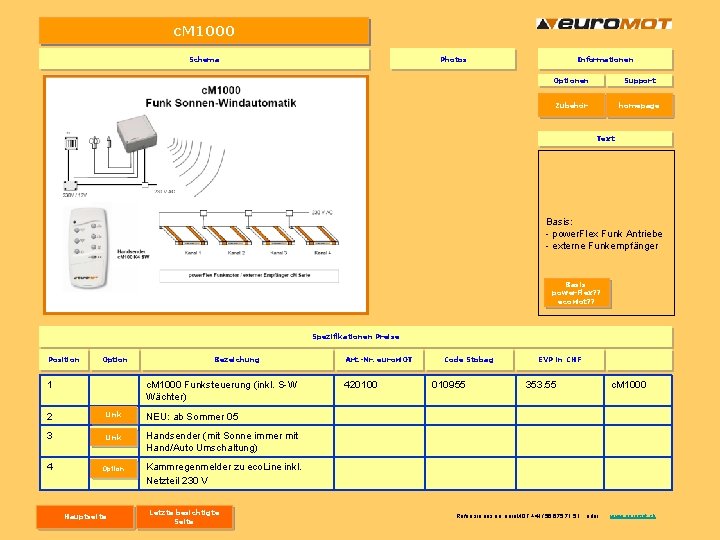Click Basis powerFlex?? ecoMot?? button
This screenshot has height=540, width=720.
pyautogui.click(x=577, y=293)
